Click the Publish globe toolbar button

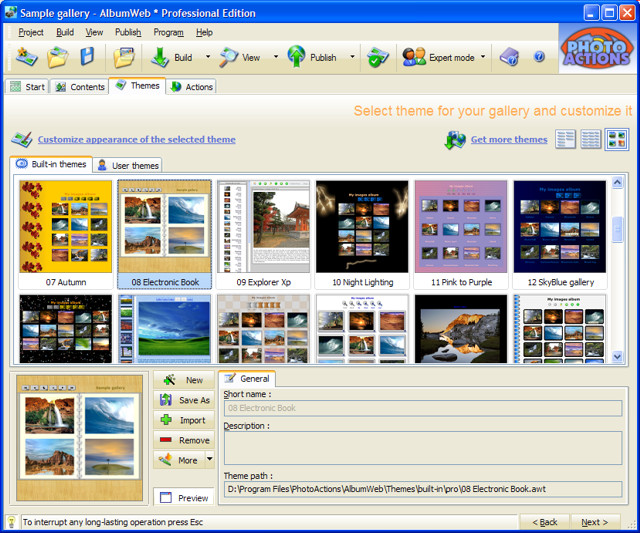(312, 57)
